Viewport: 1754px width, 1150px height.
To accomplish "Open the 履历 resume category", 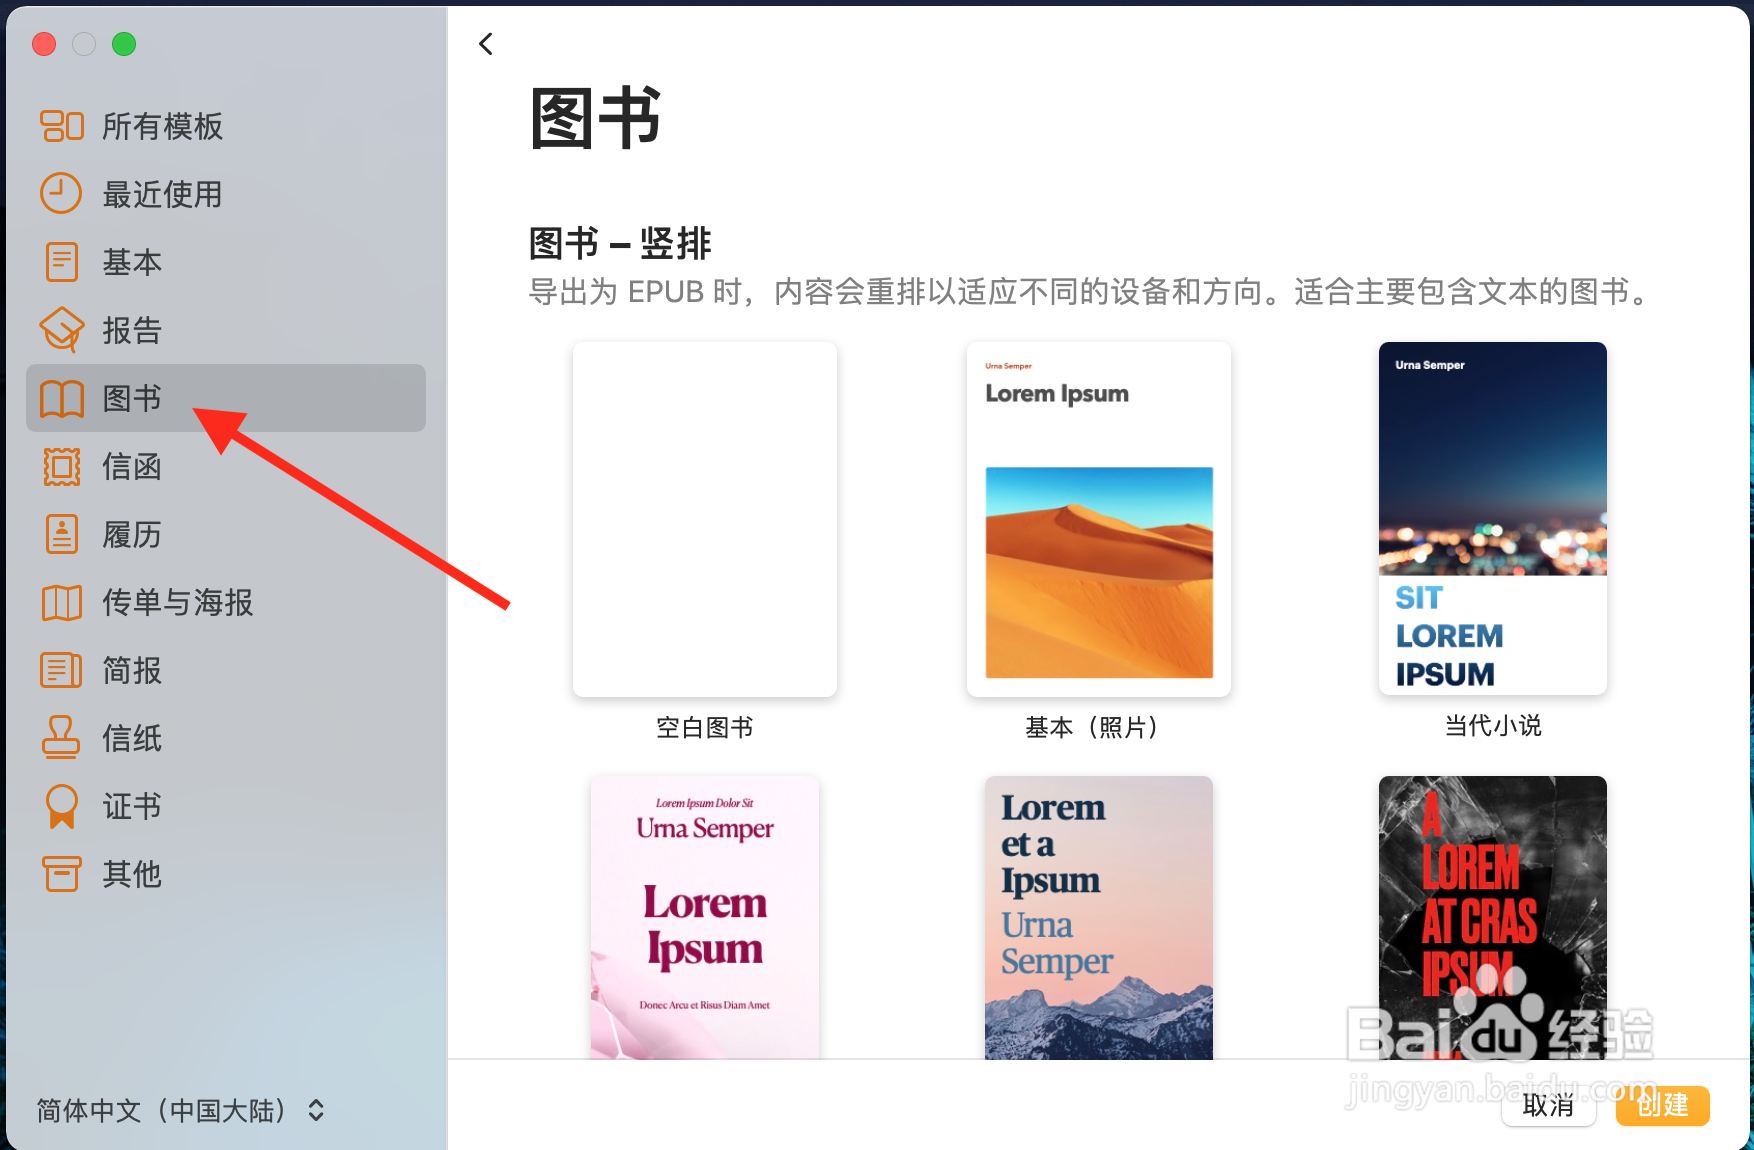I will coord(60,535).
